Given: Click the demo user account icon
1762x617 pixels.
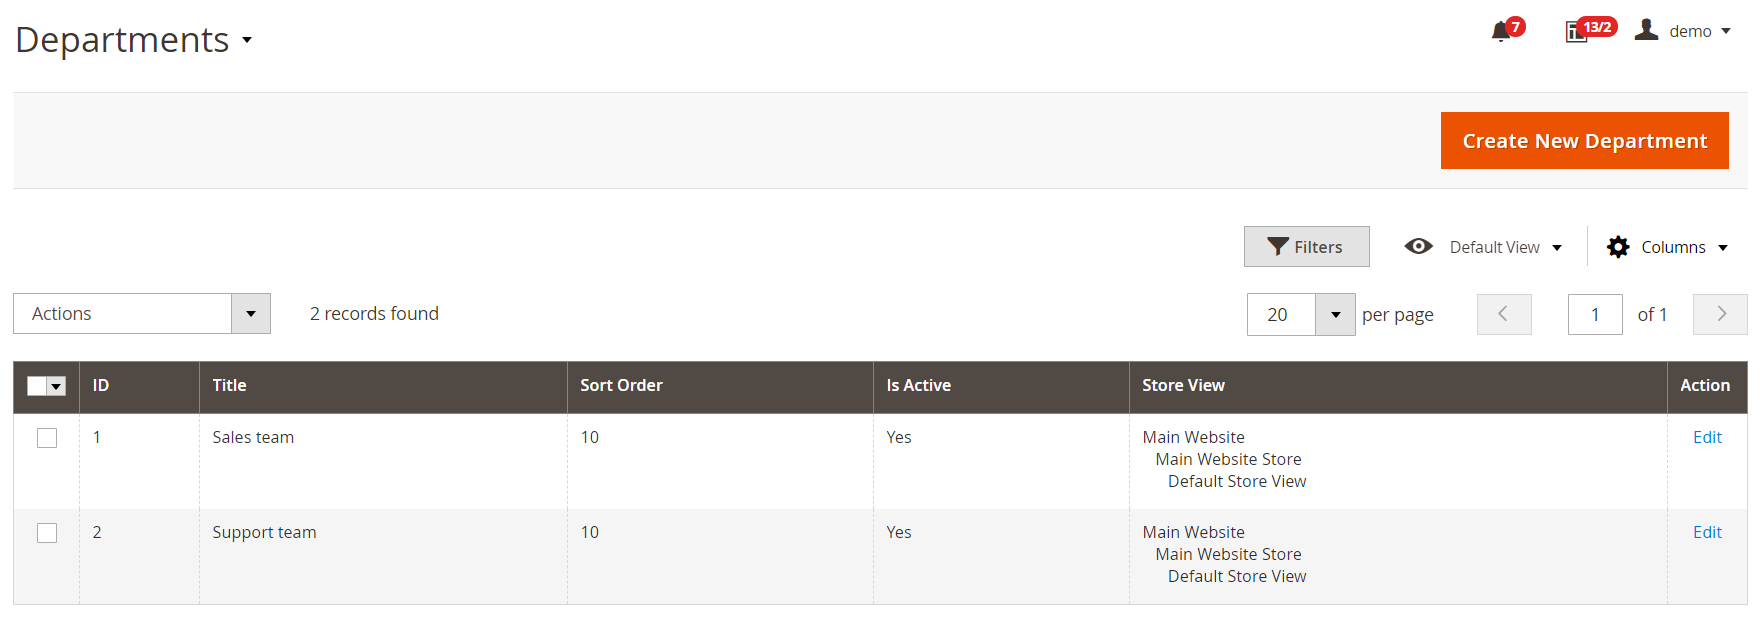Looking at the screenshot, I should pos(1646,30).
